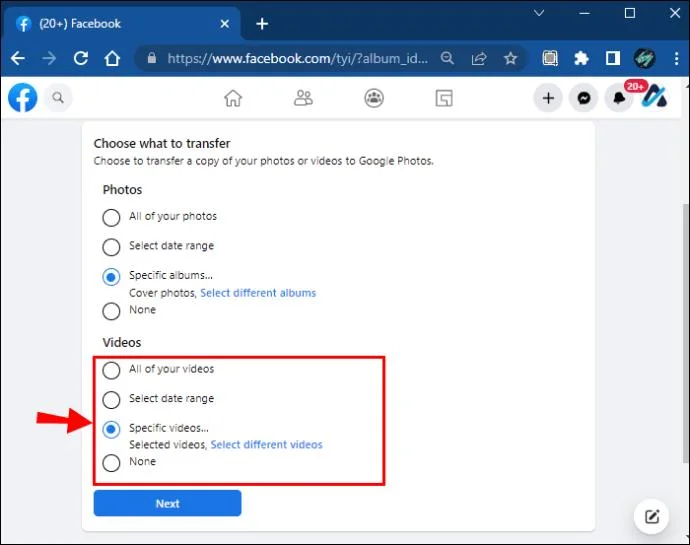This screenshot has height=545, width=690.
Task: Share this page from address bar
Action: [479, 58]
